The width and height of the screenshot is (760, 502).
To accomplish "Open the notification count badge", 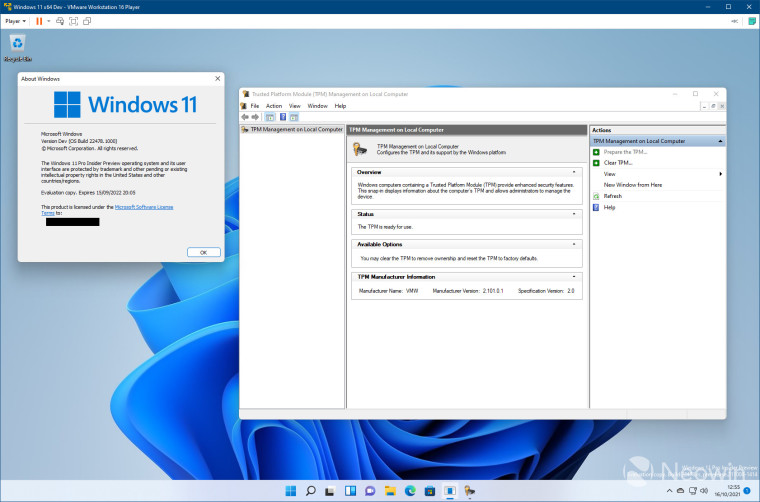I will click(747, 490).
